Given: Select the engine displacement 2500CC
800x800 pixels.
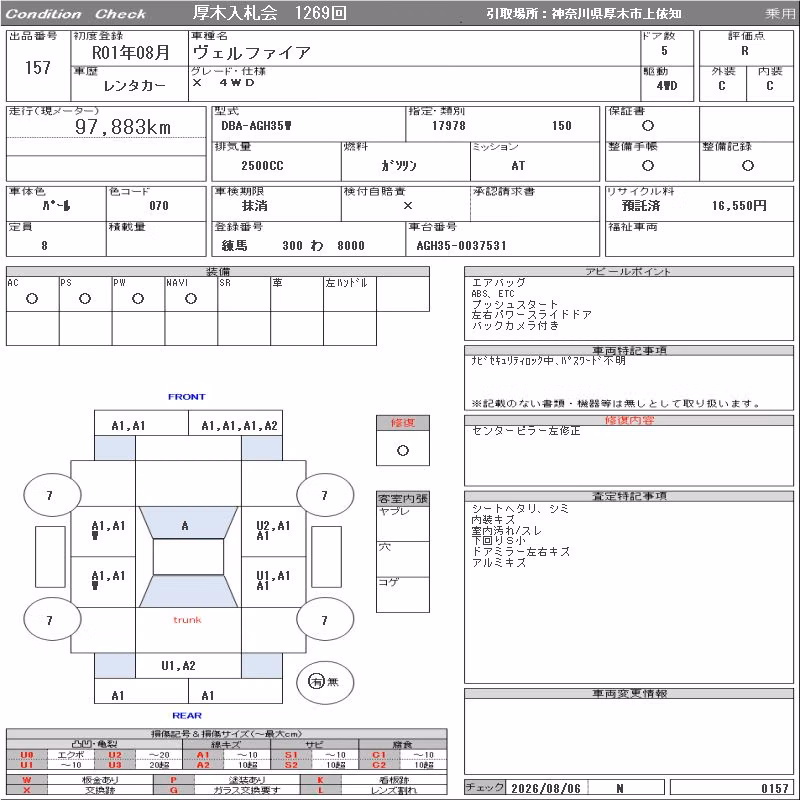Looking at the screenshot, I should pyautogui.click(x=262, y=166).
